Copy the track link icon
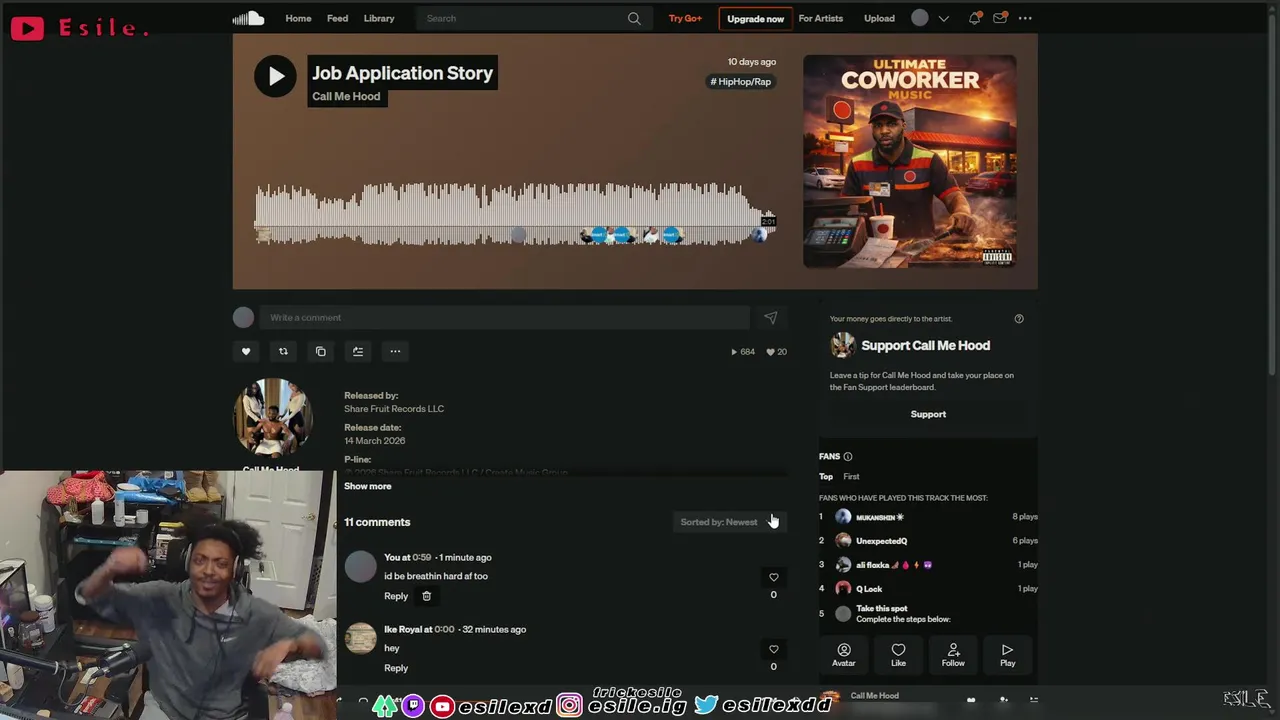This screenshot has width=1280, height=720. click(x=320, y=351)
